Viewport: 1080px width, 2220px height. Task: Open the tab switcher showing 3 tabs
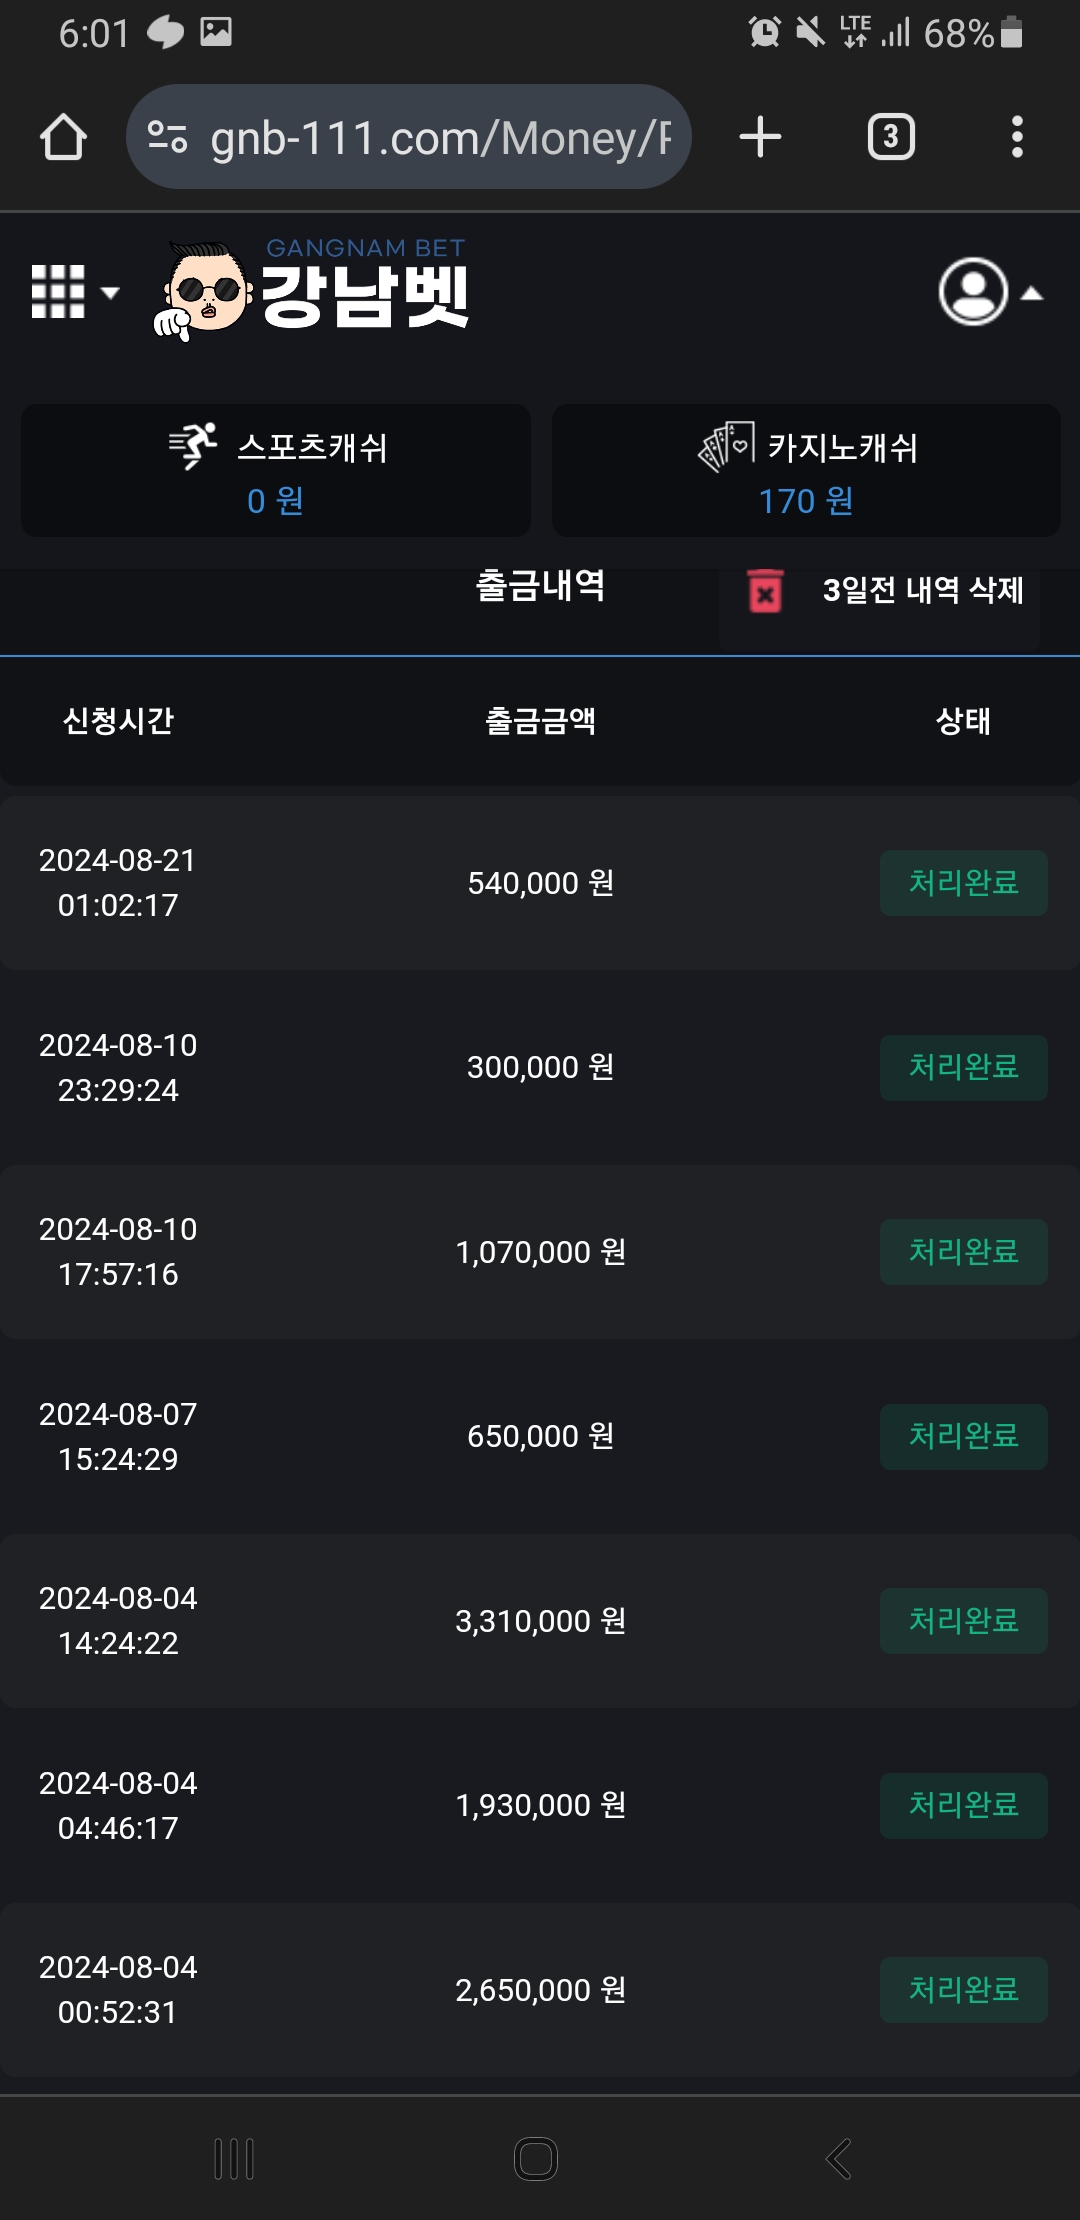coord(891,137)
